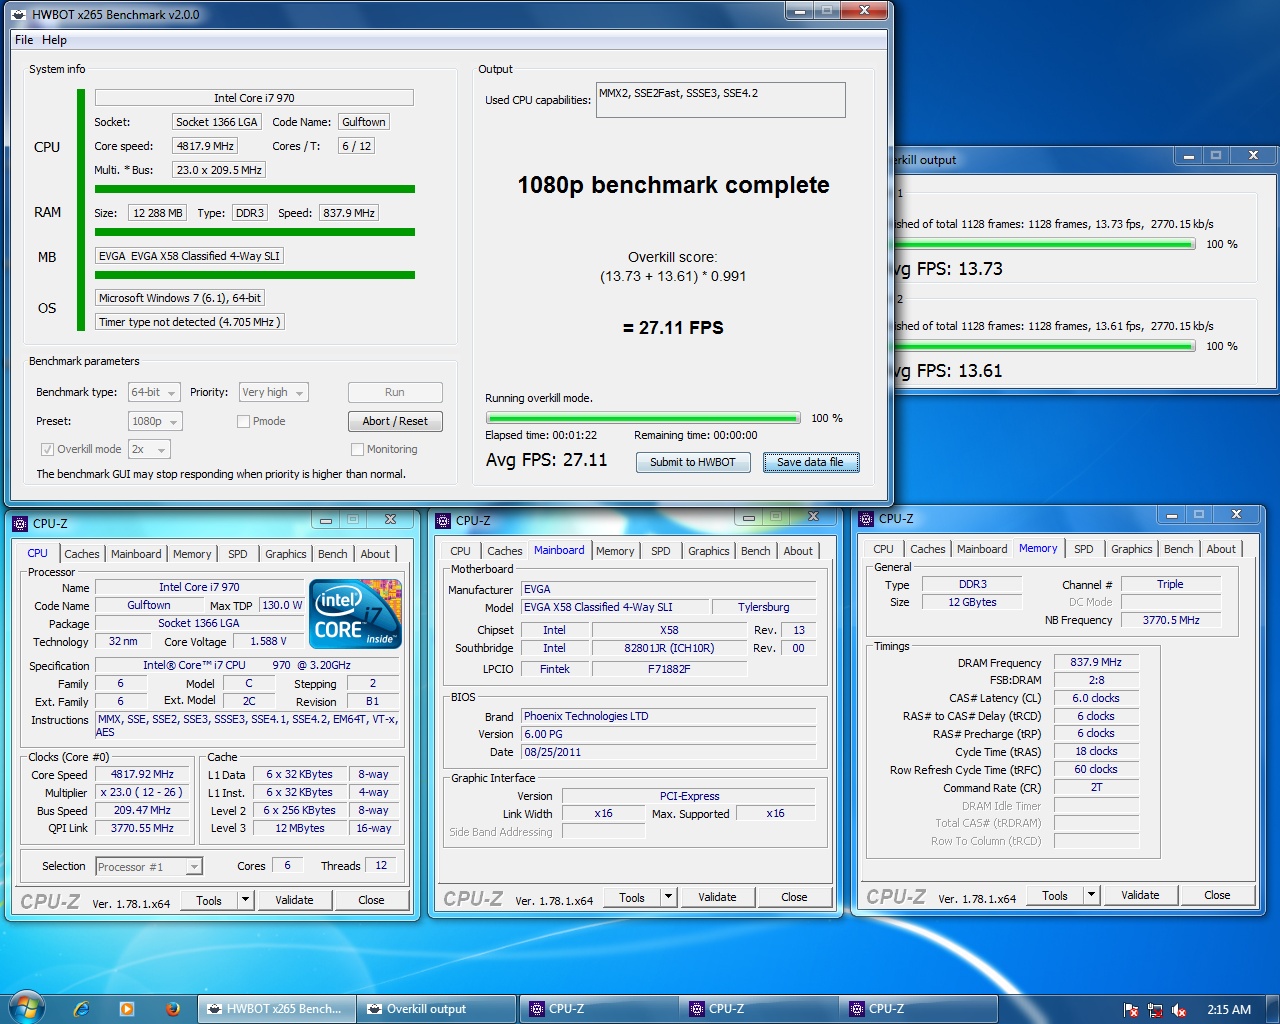This screenshot has width=1280, height=1024.
Task: Click the Intel Core i7 logo in CPU-Z
Action: coord(356,613)
